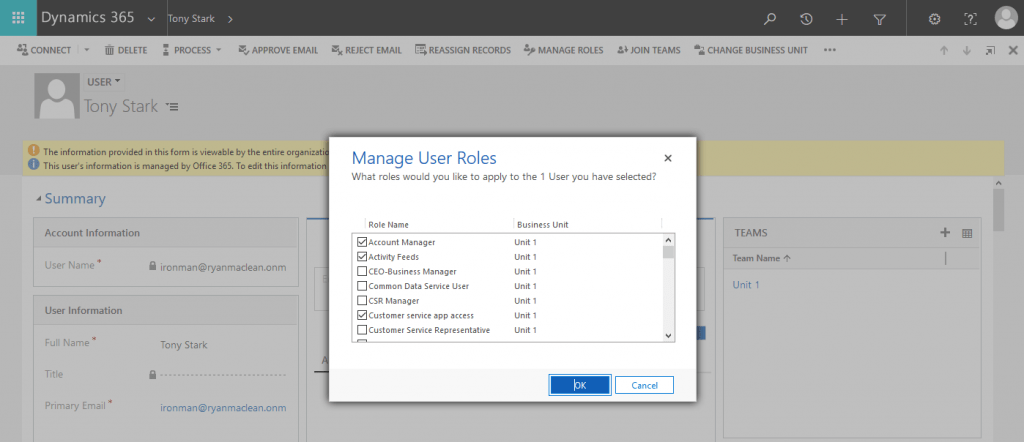Sort roles by Role Name column header
This screenshot has height=442, width=1024.
pyautogui.click(x=388, y=225)
